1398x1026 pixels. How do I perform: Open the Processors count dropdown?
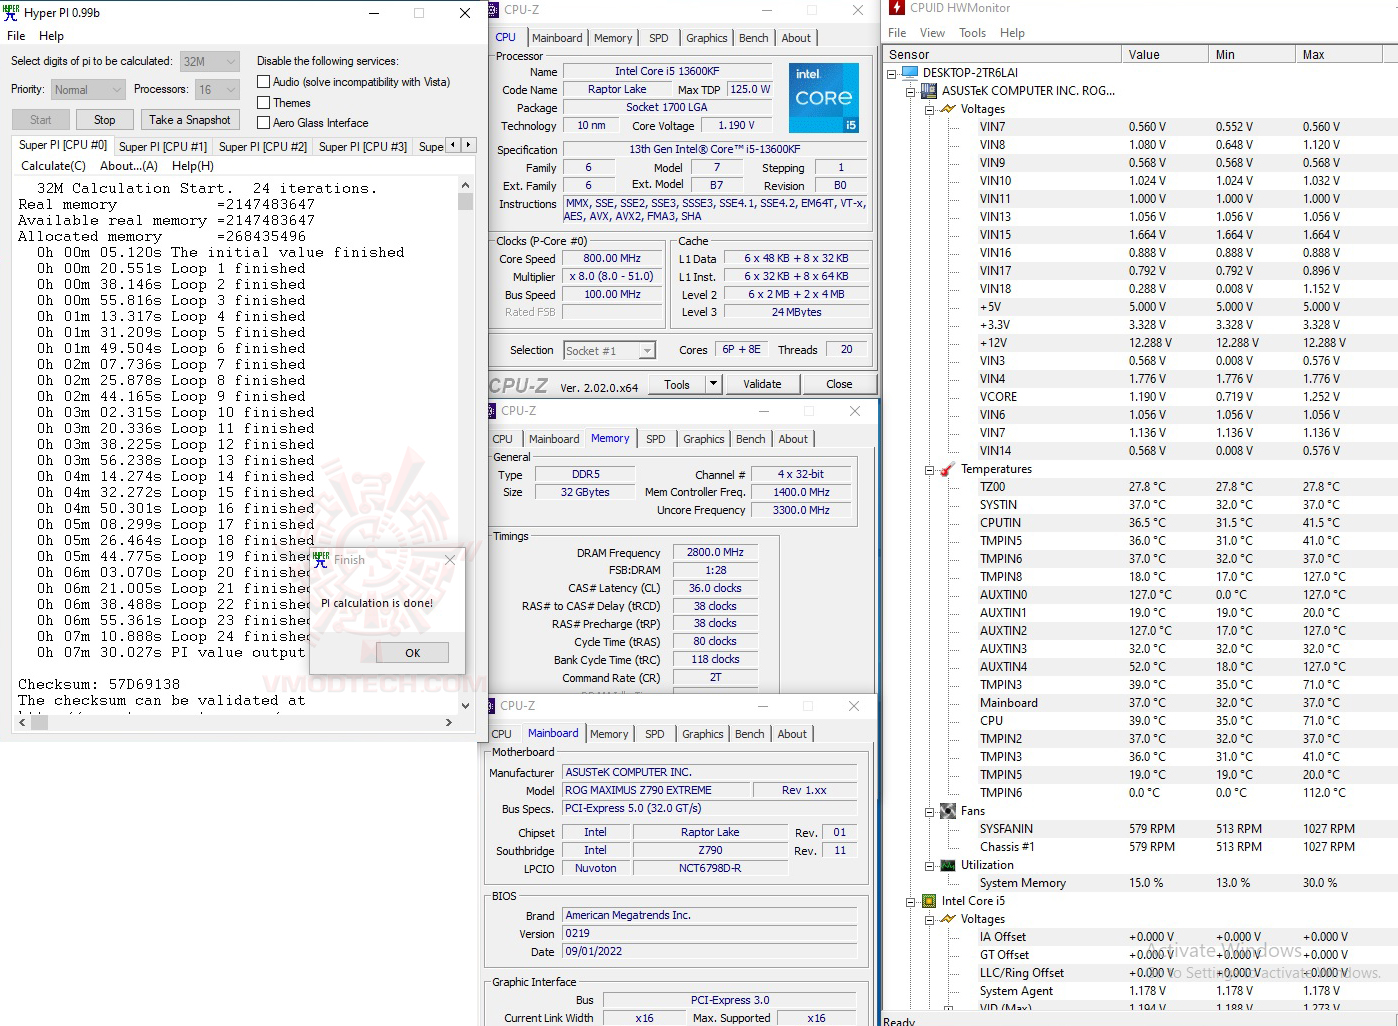[216, 89]
